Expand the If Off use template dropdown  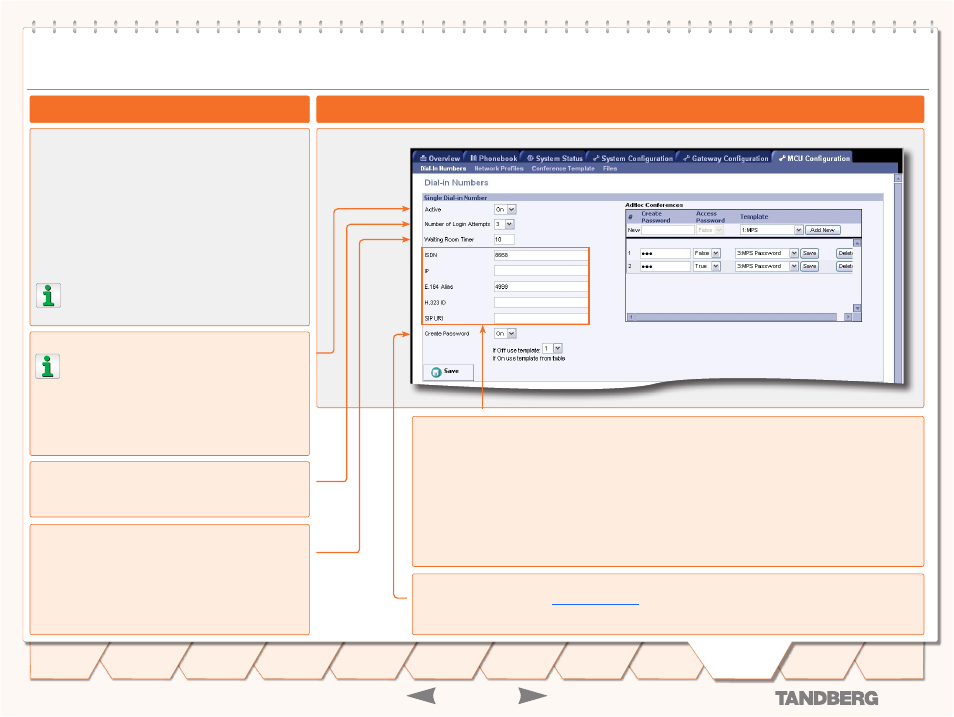[x=552, y=348]
